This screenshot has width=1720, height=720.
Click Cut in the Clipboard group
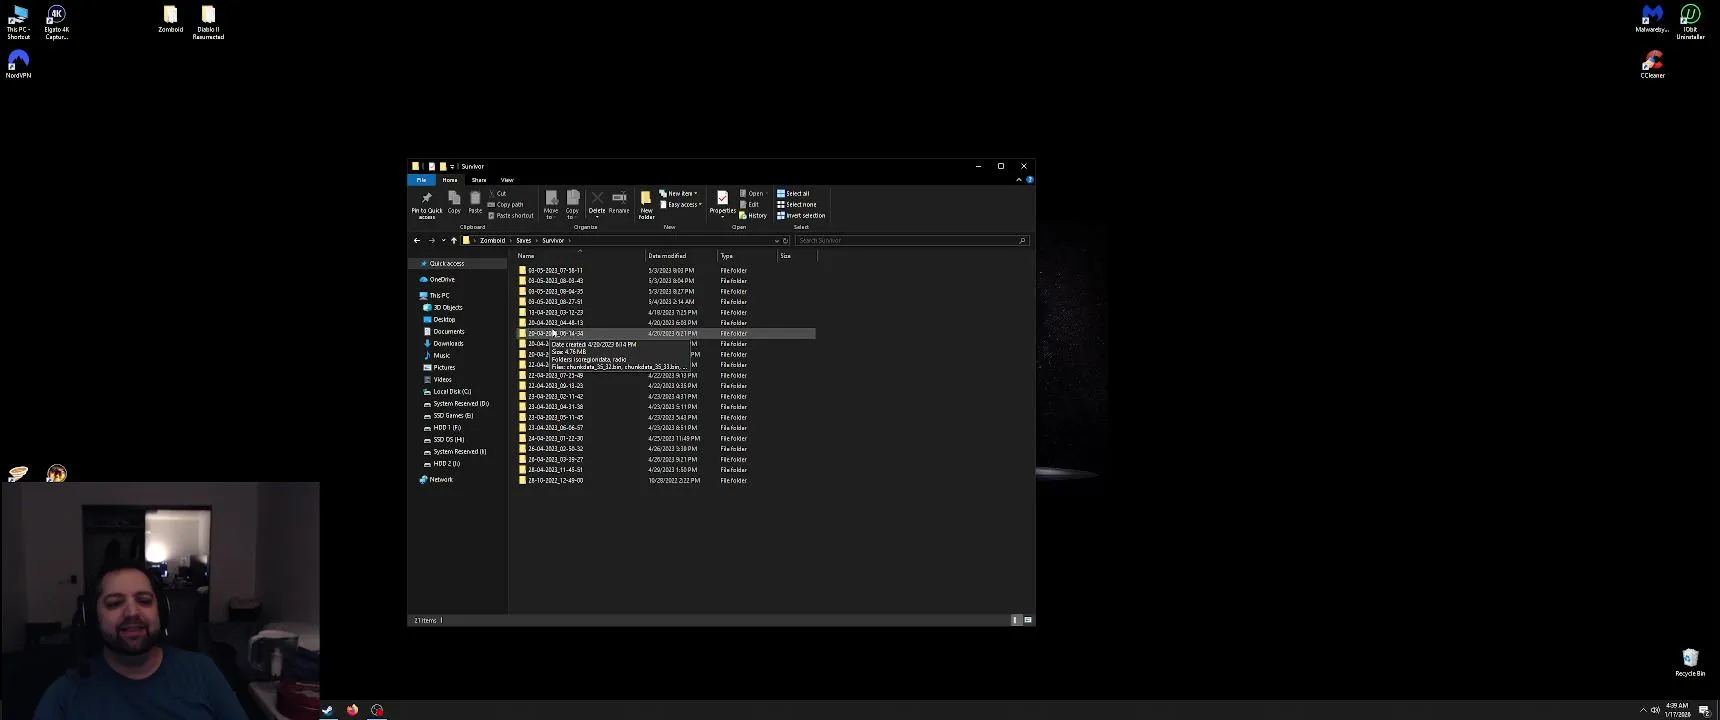click(498, 194)
